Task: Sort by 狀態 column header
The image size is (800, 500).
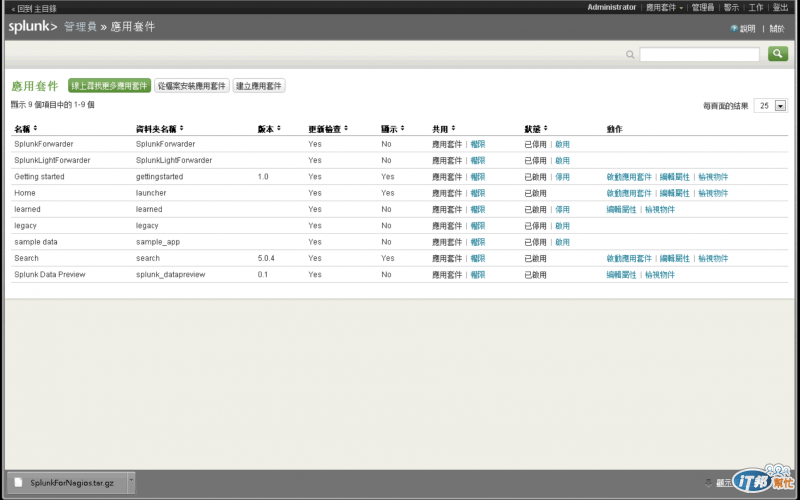Action: (x=536, y=129)
